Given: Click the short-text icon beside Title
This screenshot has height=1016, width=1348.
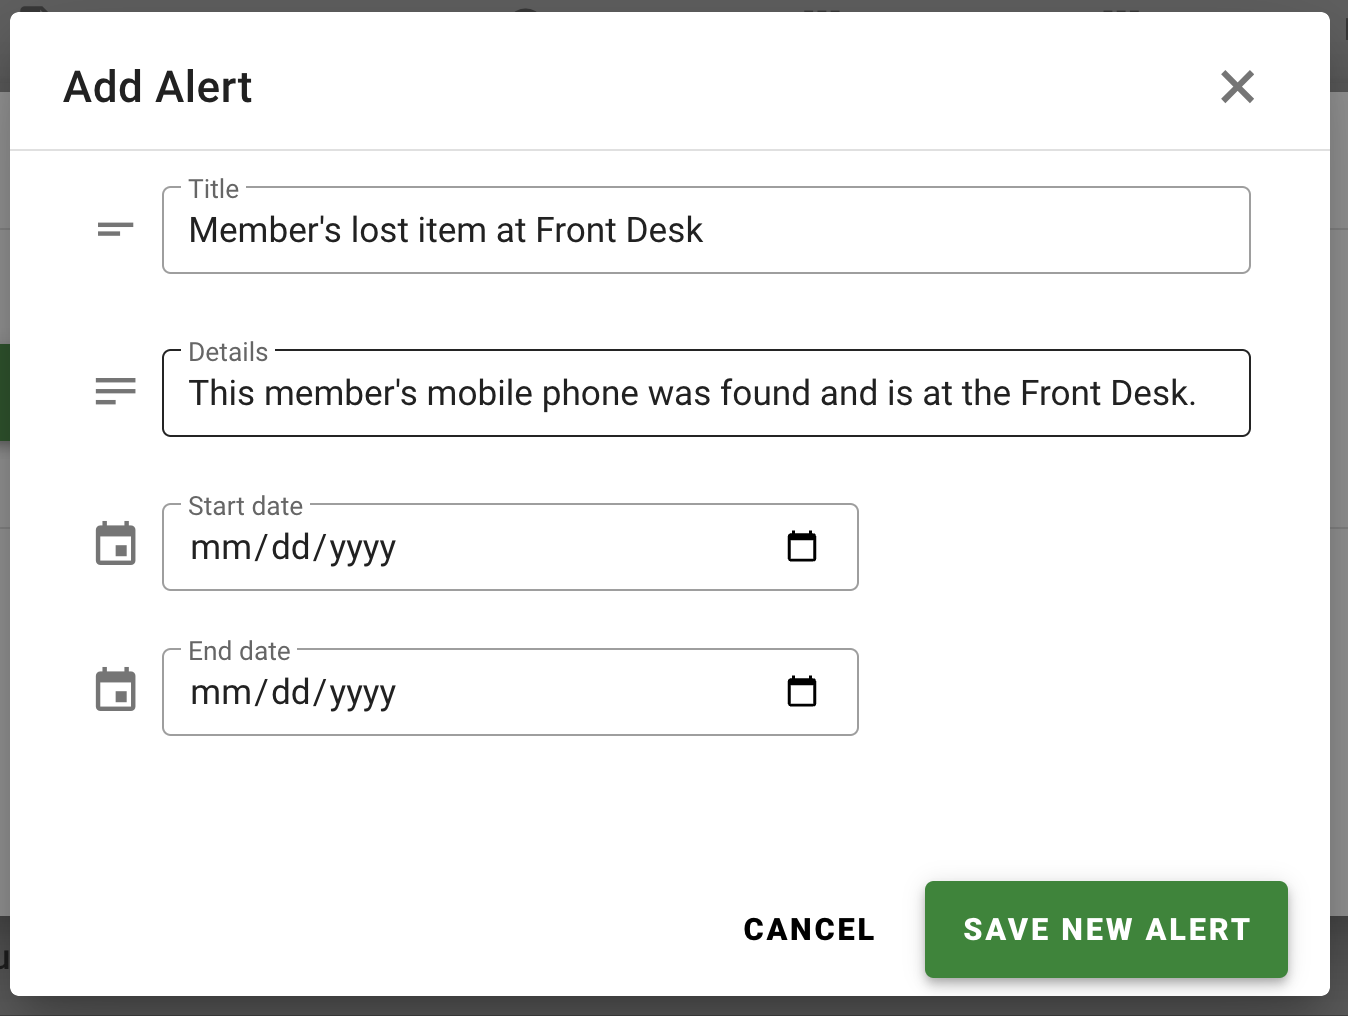Looking at the screenshot, I should [x=115, y=230].
